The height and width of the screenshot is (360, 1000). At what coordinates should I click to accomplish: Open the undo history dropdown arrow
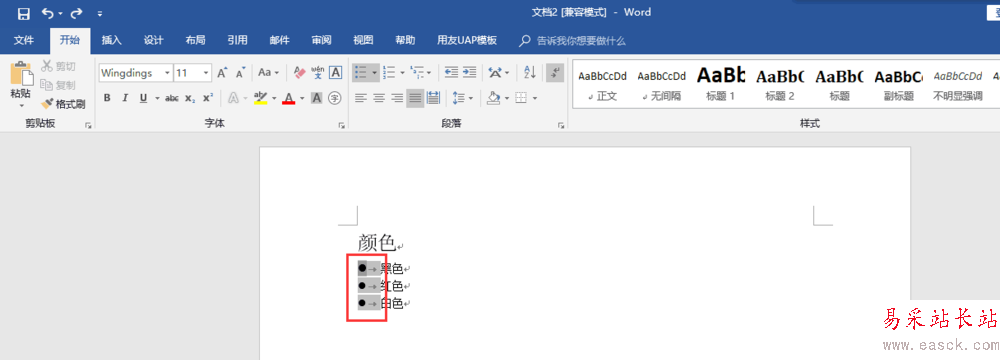pos(61,13)
